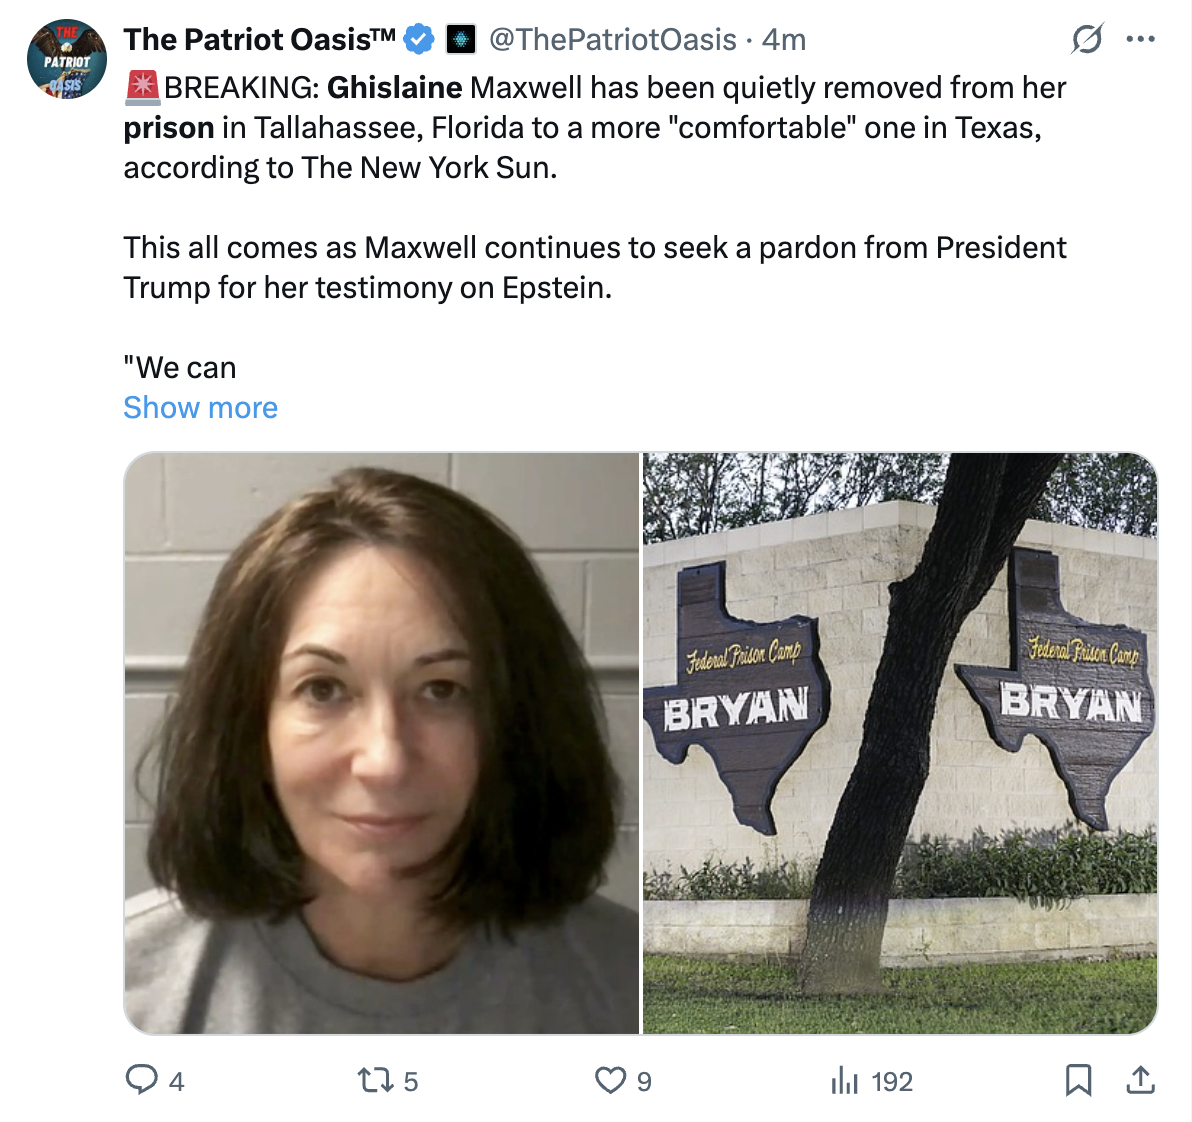
Task: Click the like count number 9
Action: (x=644, y=1082)
